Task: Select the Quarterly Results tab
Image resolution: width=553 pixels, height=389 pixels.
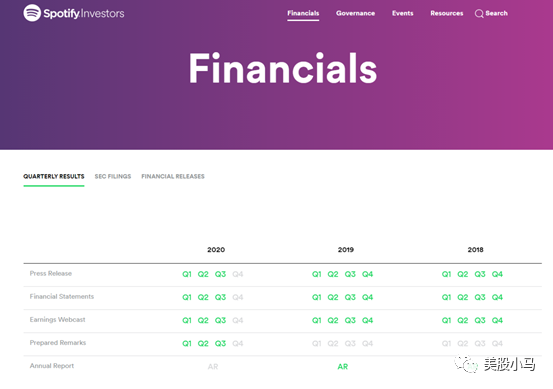Action: tap(54, 176)
